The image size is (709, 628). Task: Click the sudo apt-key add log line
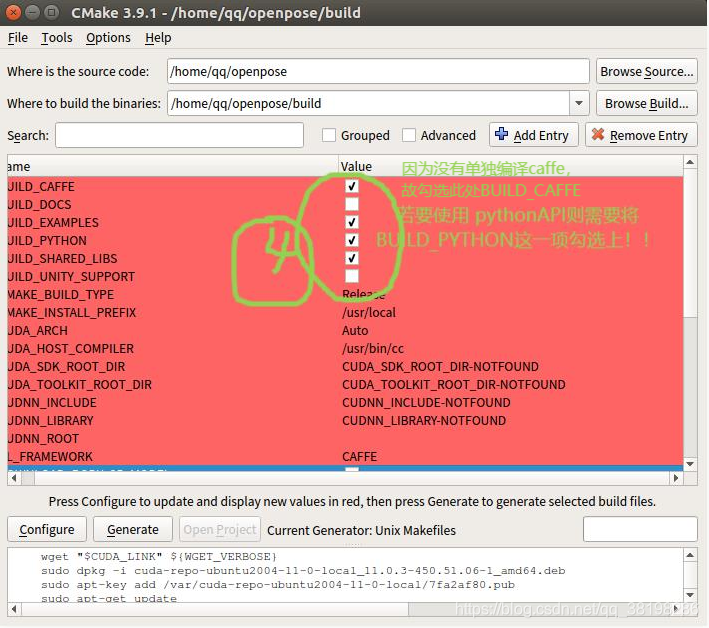coord(278,585)
